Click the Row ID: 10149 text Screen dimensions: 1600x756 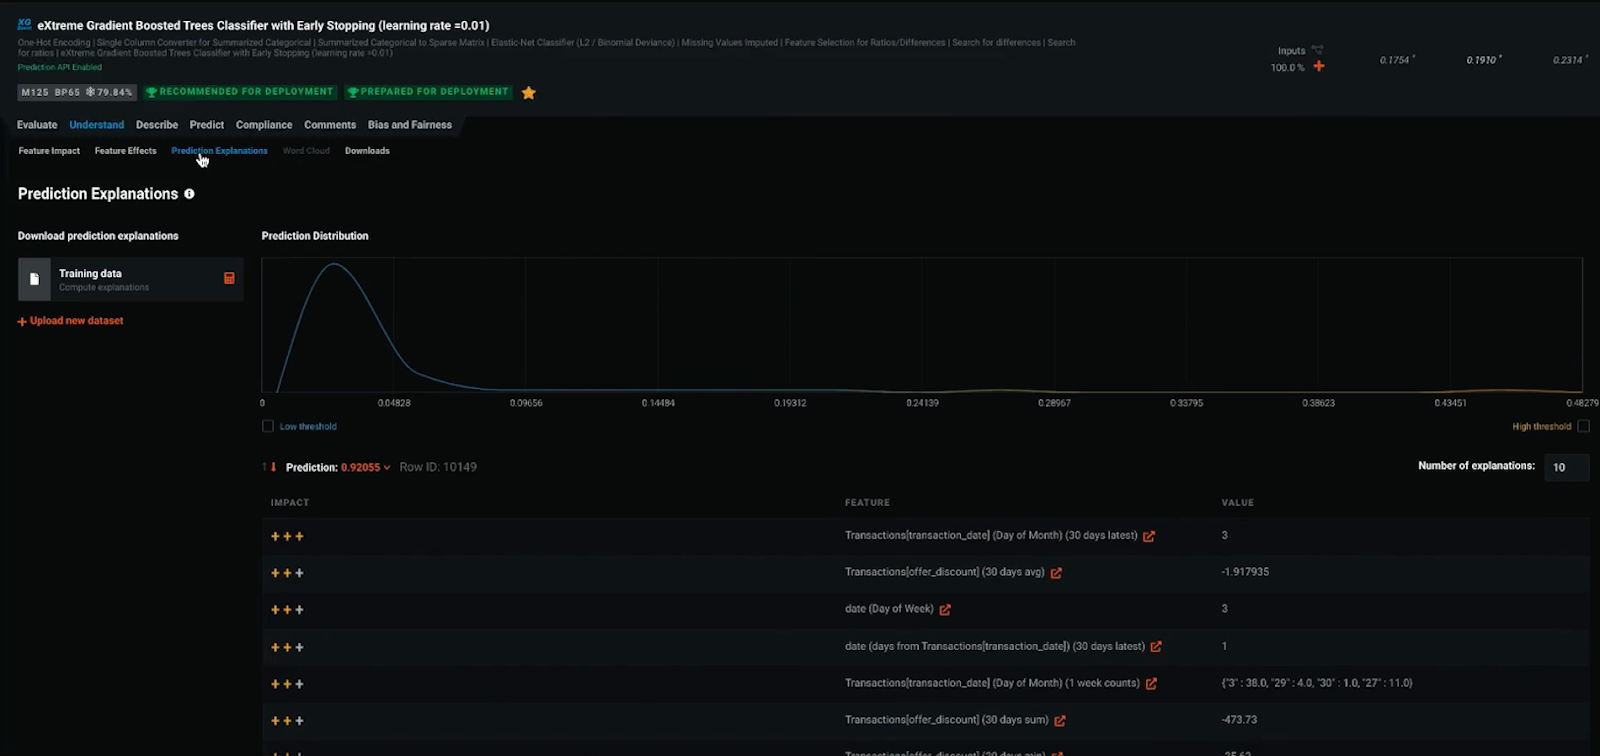tap(438, 467)
